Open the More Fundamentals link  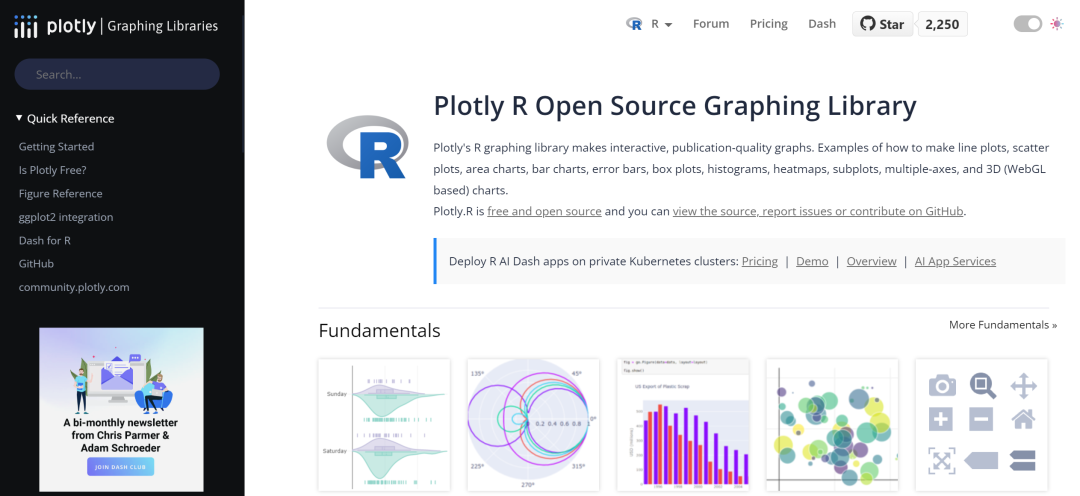pos(1003,325)
